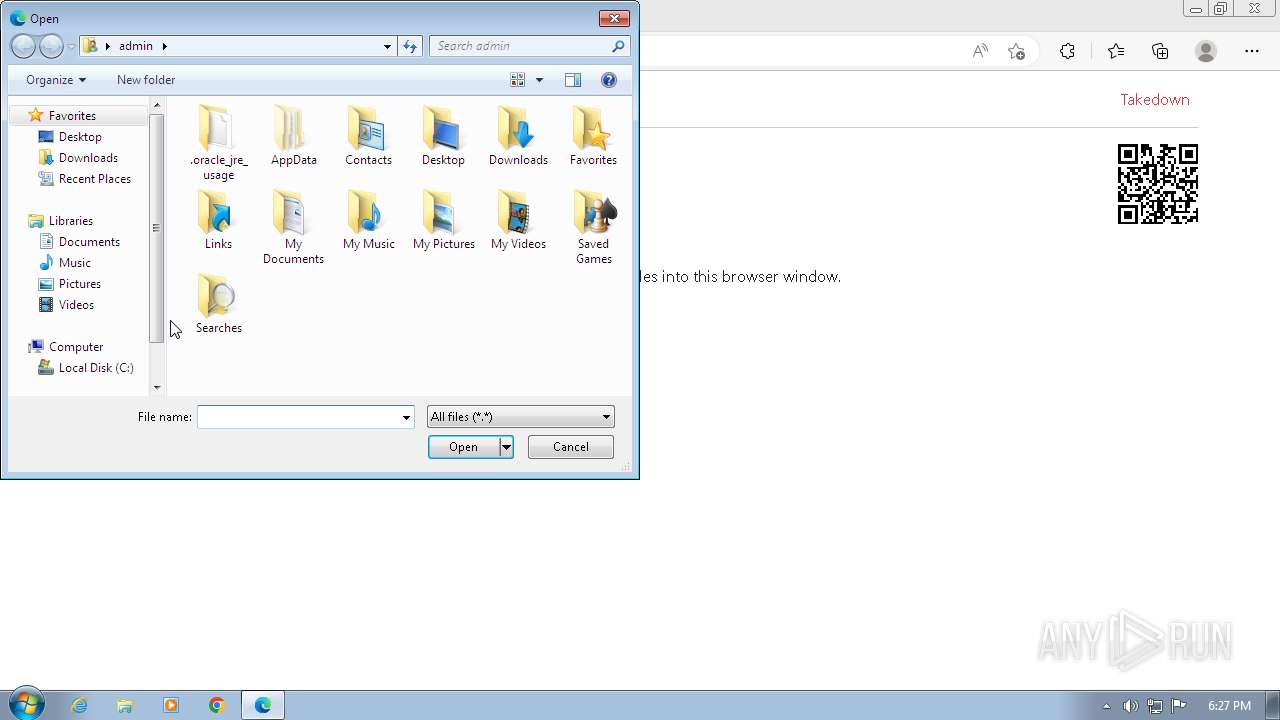1280x720 pixels.
Task: Open the Windows Start menu
Action: (x=25, y=705)
